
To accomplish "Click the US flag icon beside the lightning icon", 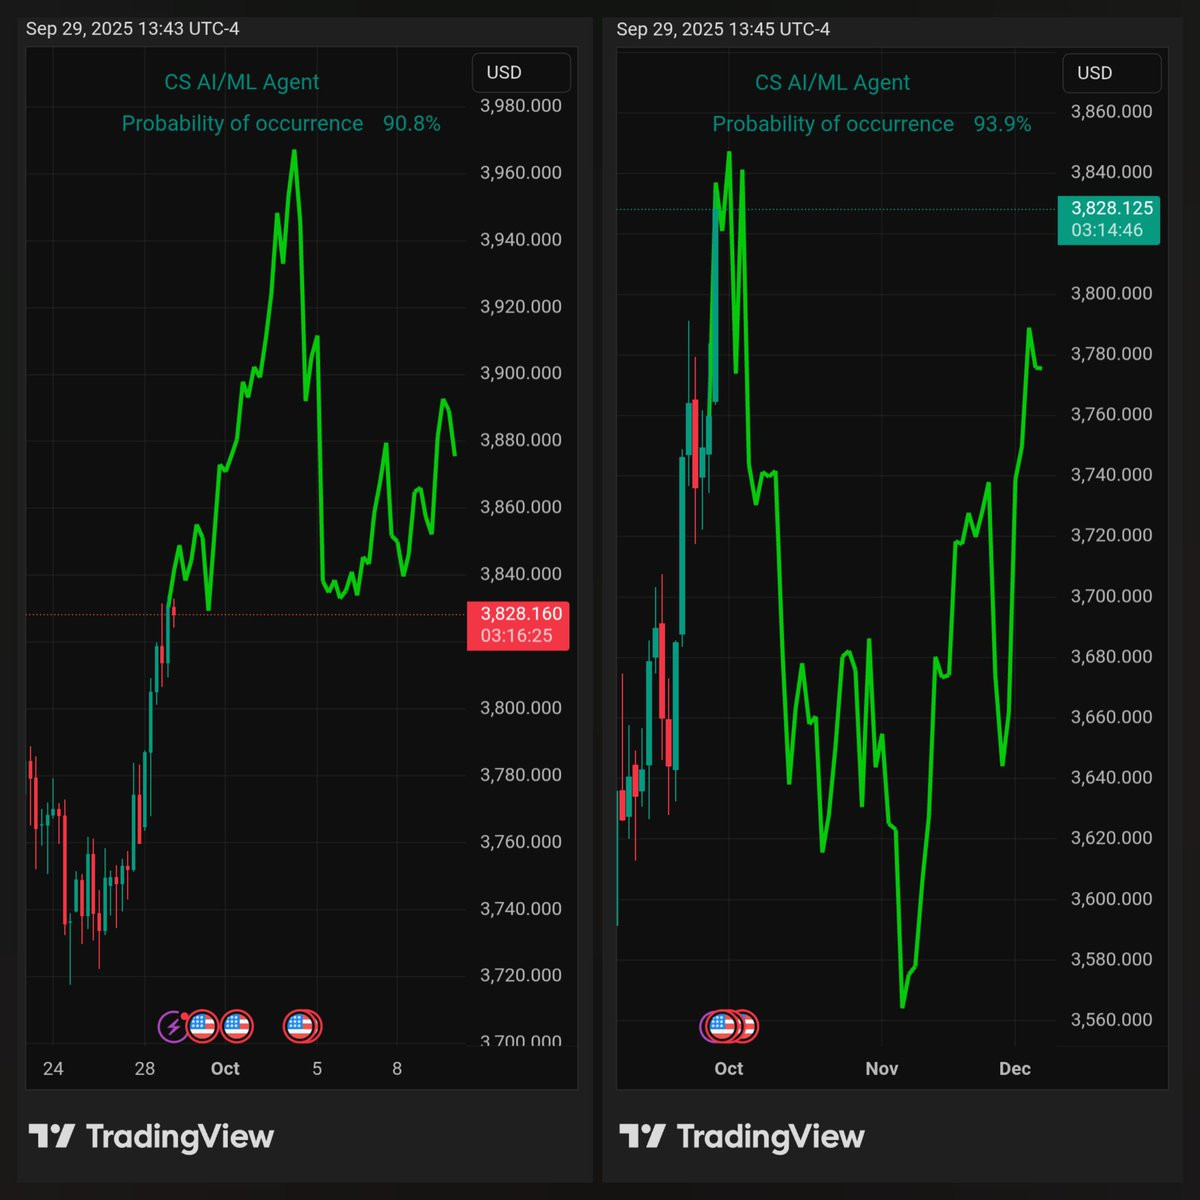I will [203, 1026].
